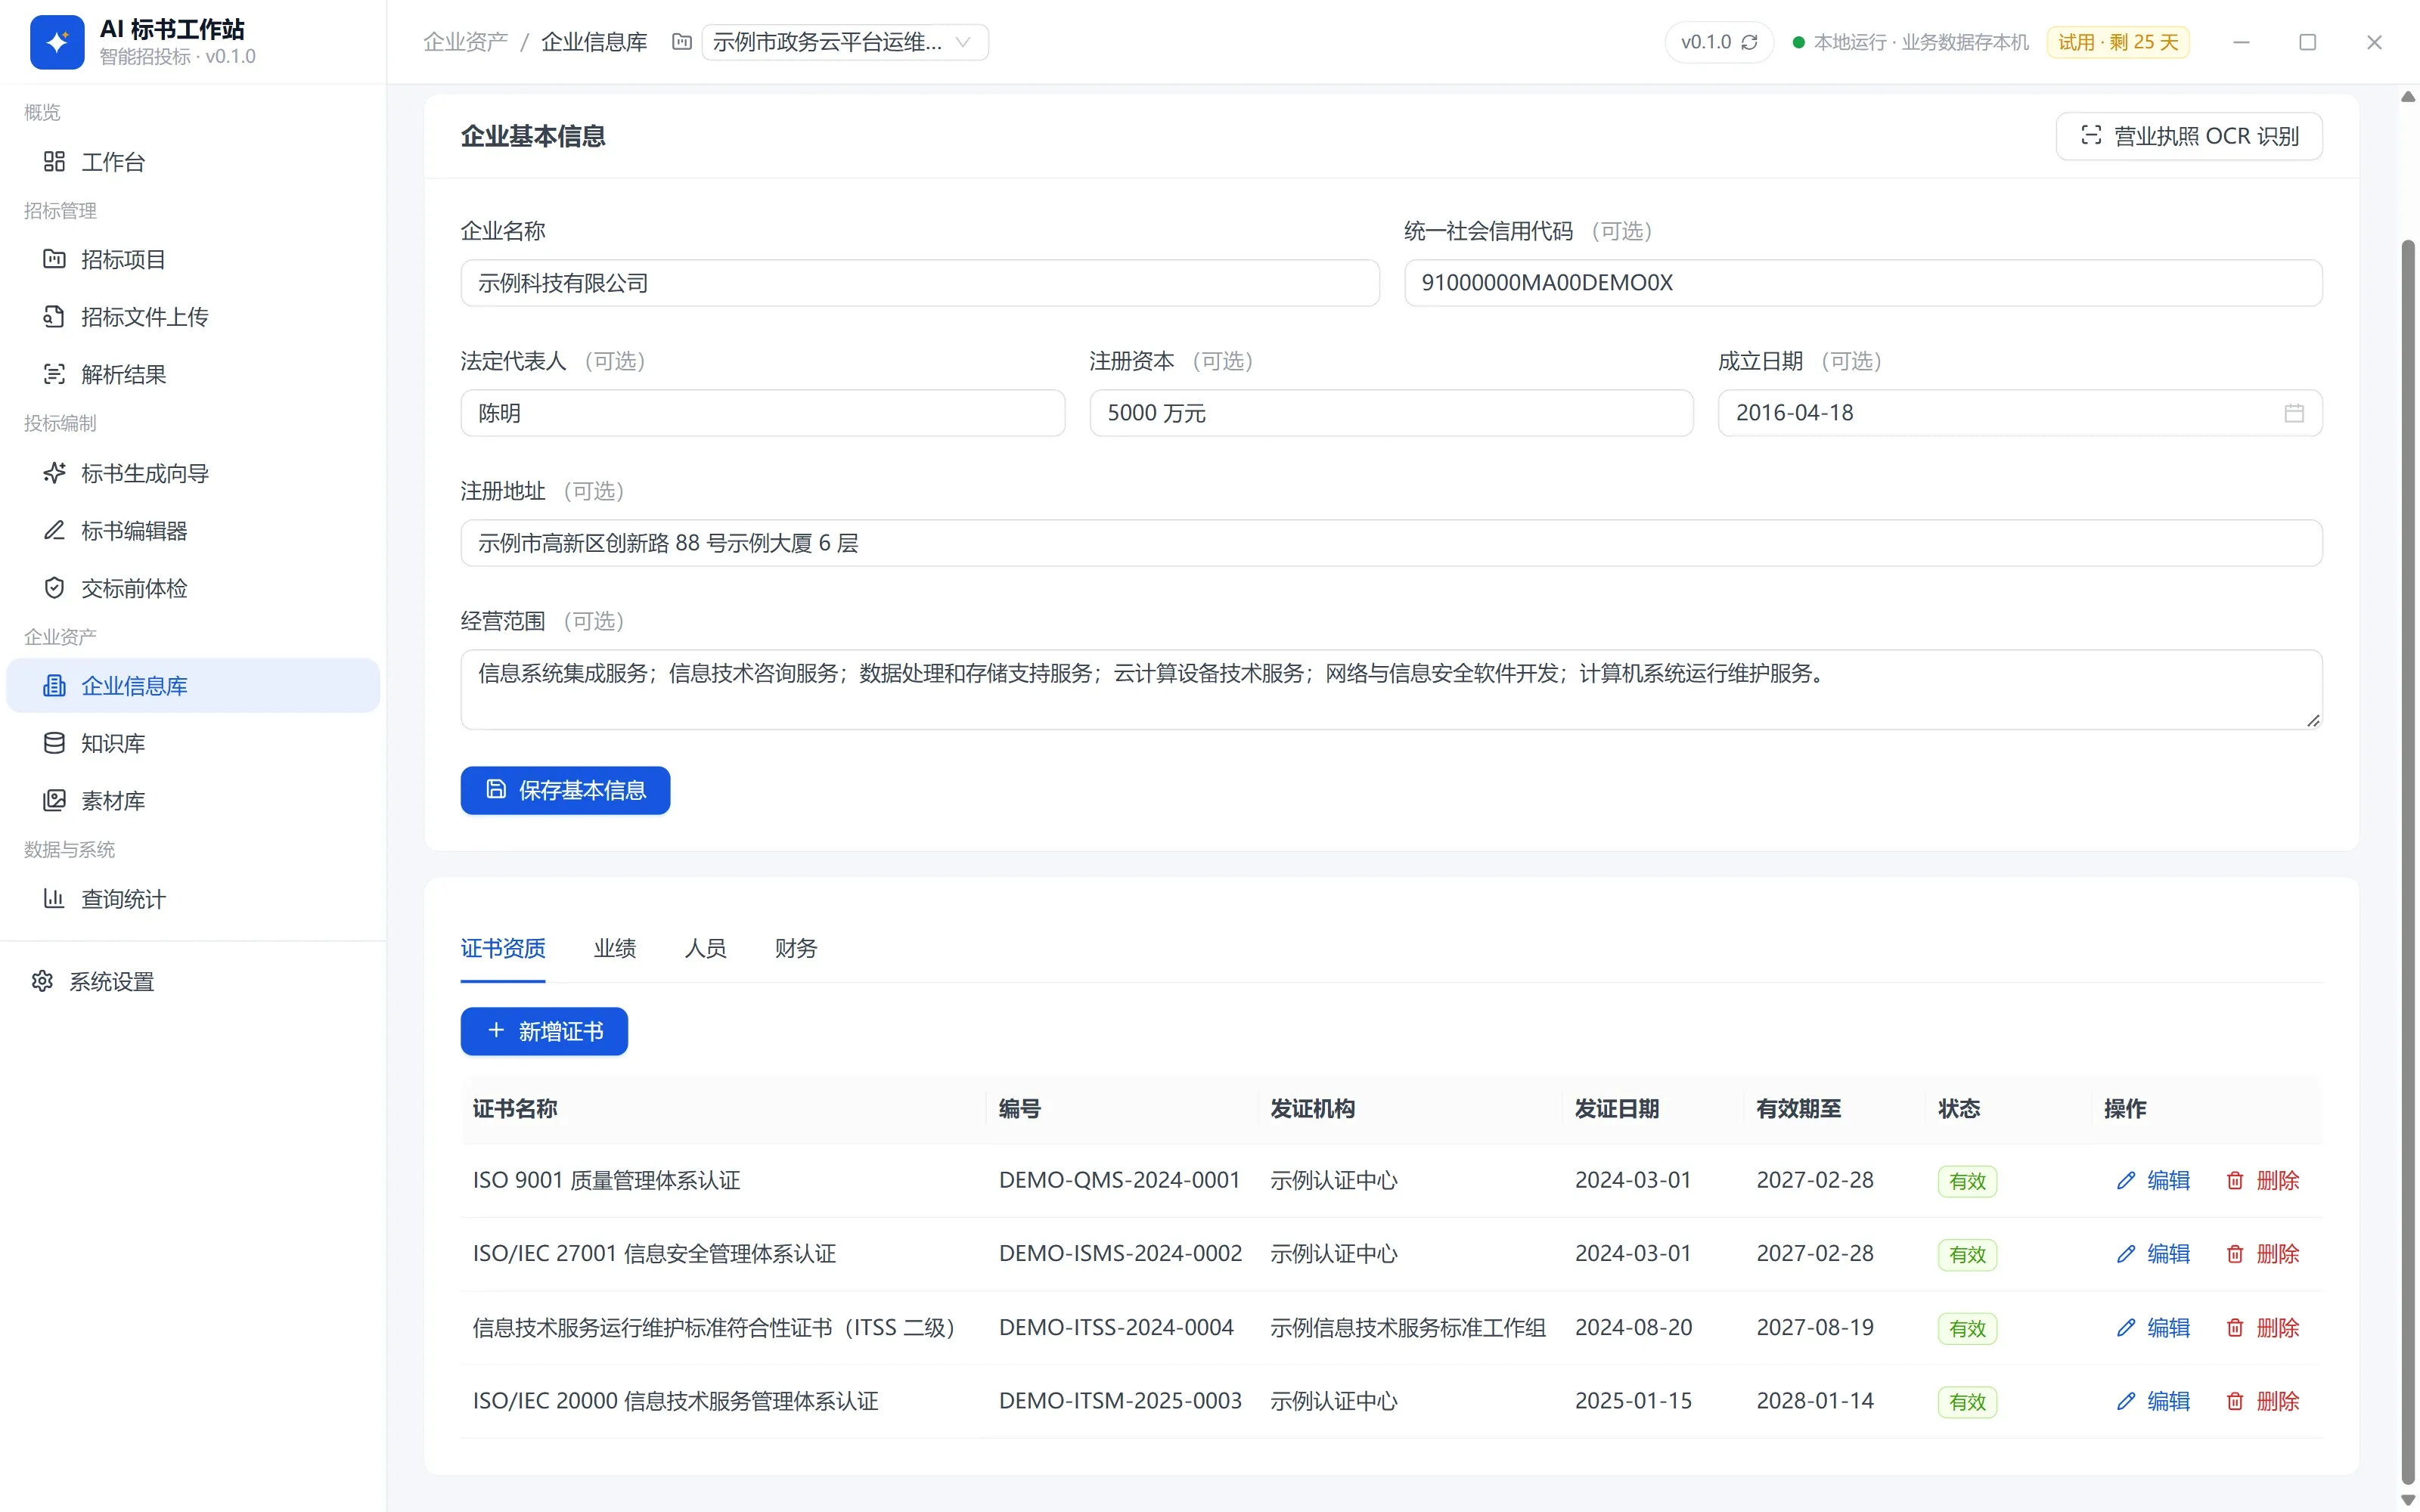Select 企业信息库 in the sidebar

193,685
